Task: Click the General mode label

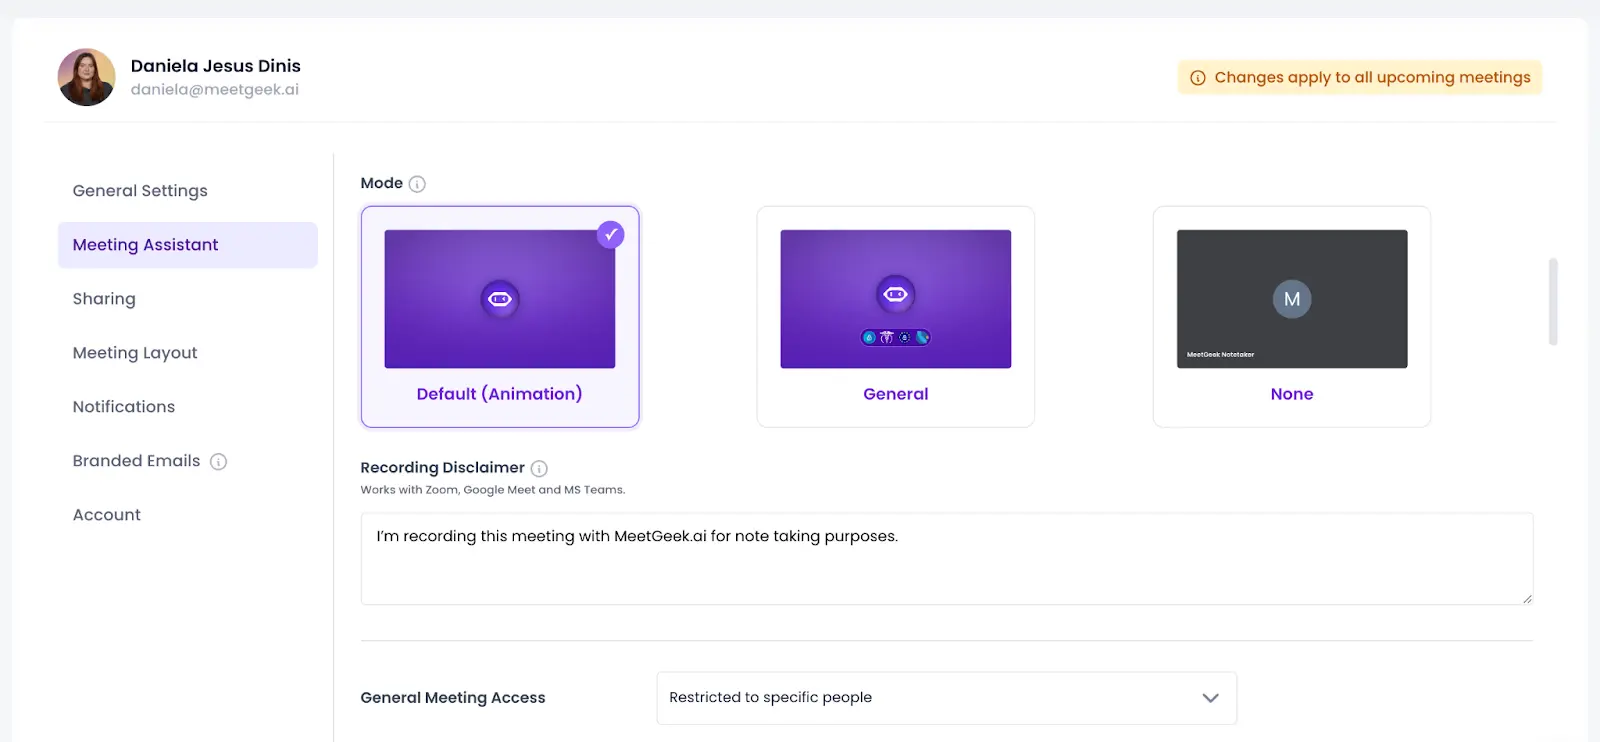Action: tap(896, 394)
